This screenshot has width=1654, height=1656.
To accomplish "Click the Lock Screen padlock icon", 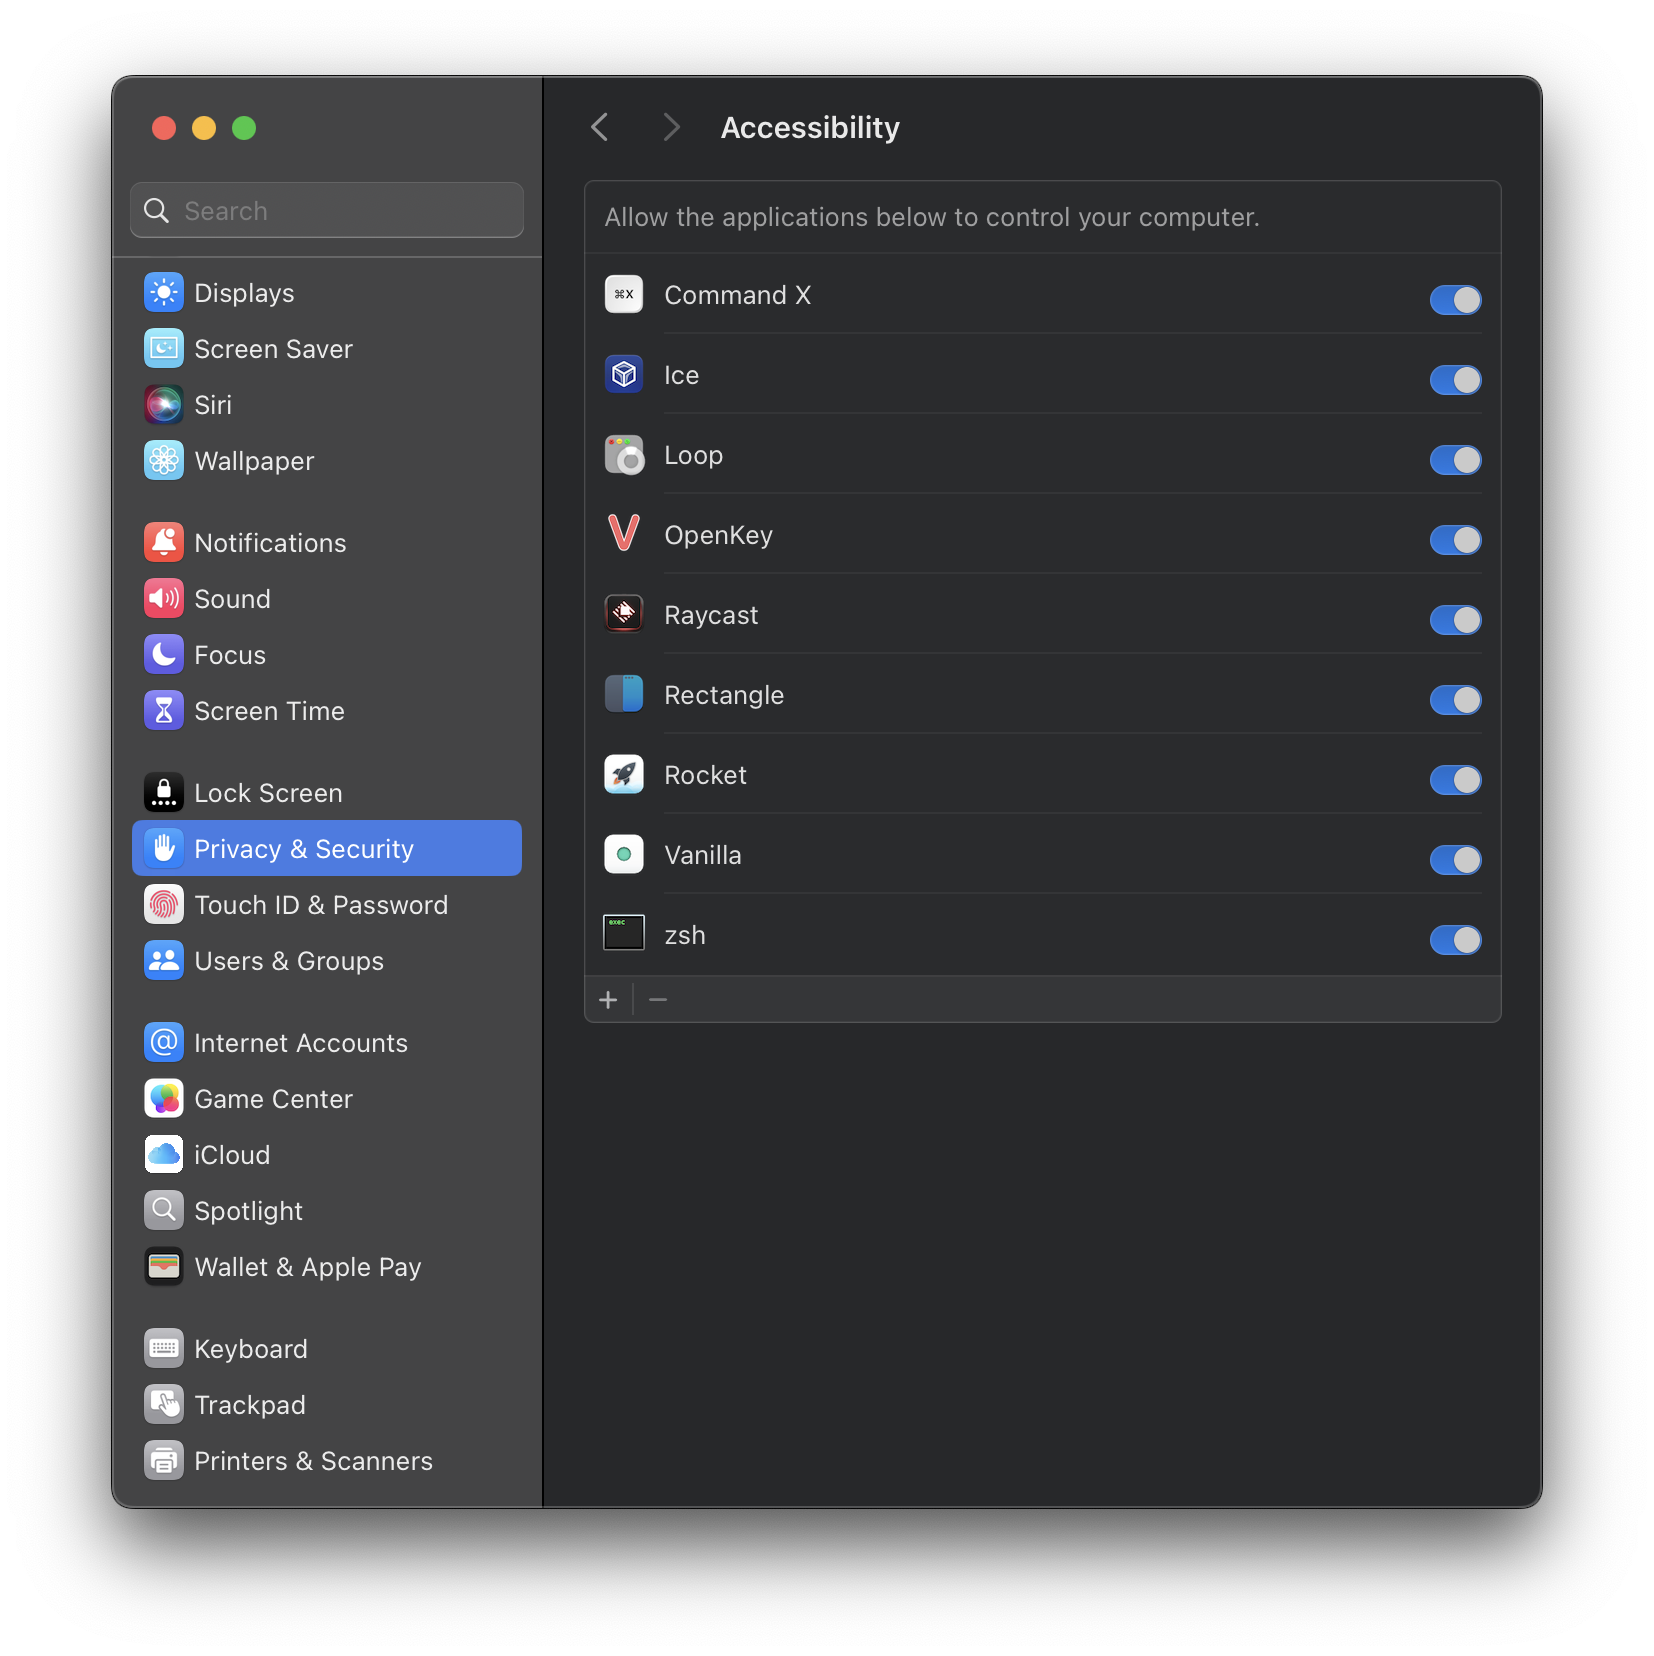I will [x=164, y=793].
